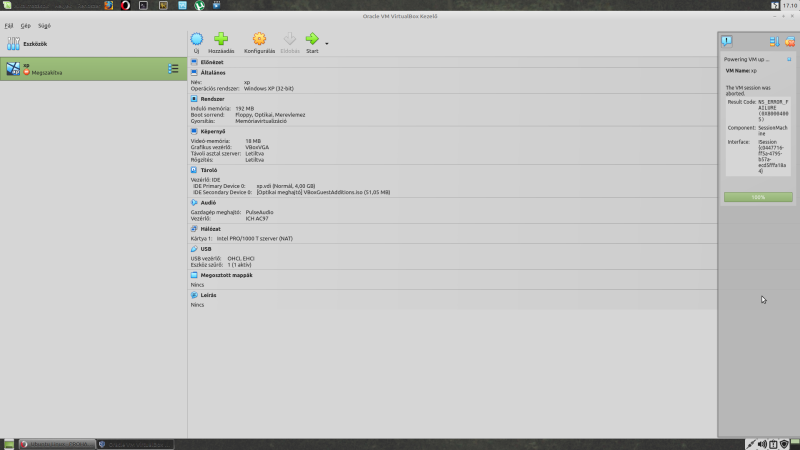
Task: Click the Hálózat network icon
Action: (x=194, y=230)
